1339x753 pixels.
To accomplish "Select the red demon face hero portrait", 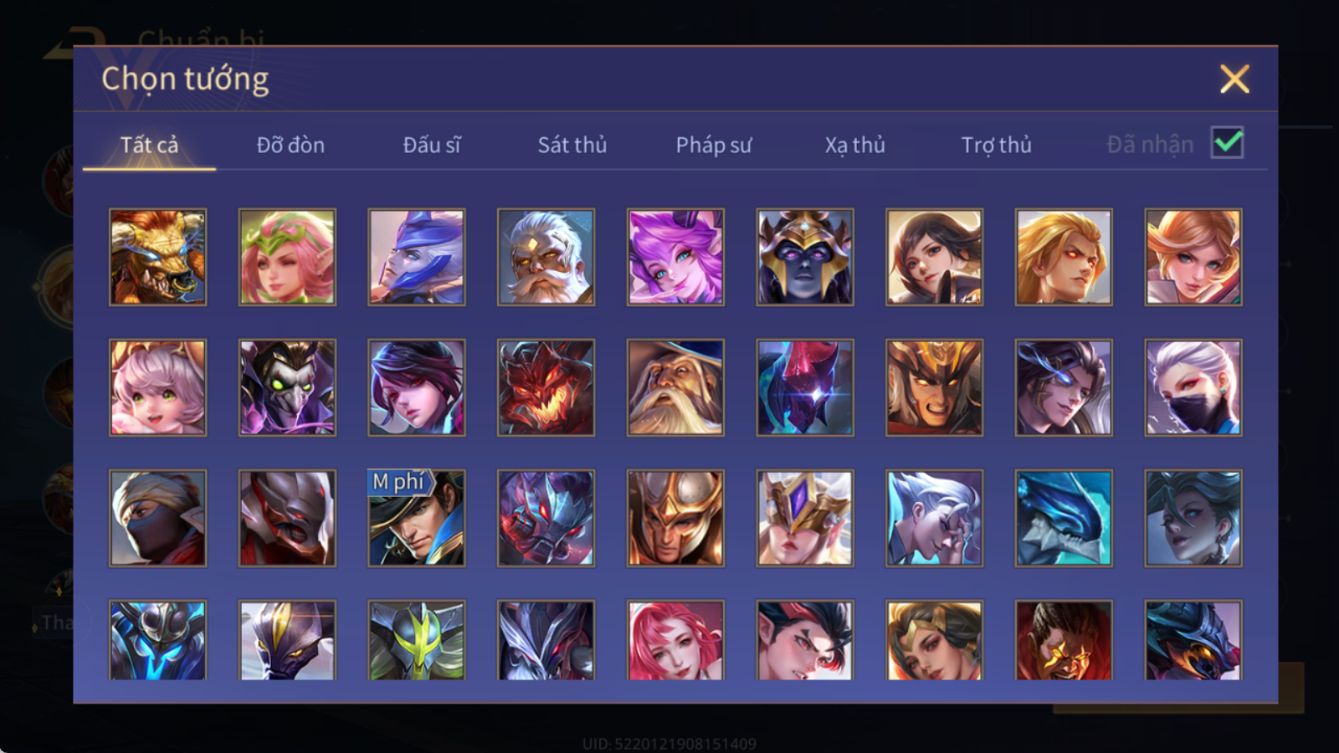I will [546, 388].
